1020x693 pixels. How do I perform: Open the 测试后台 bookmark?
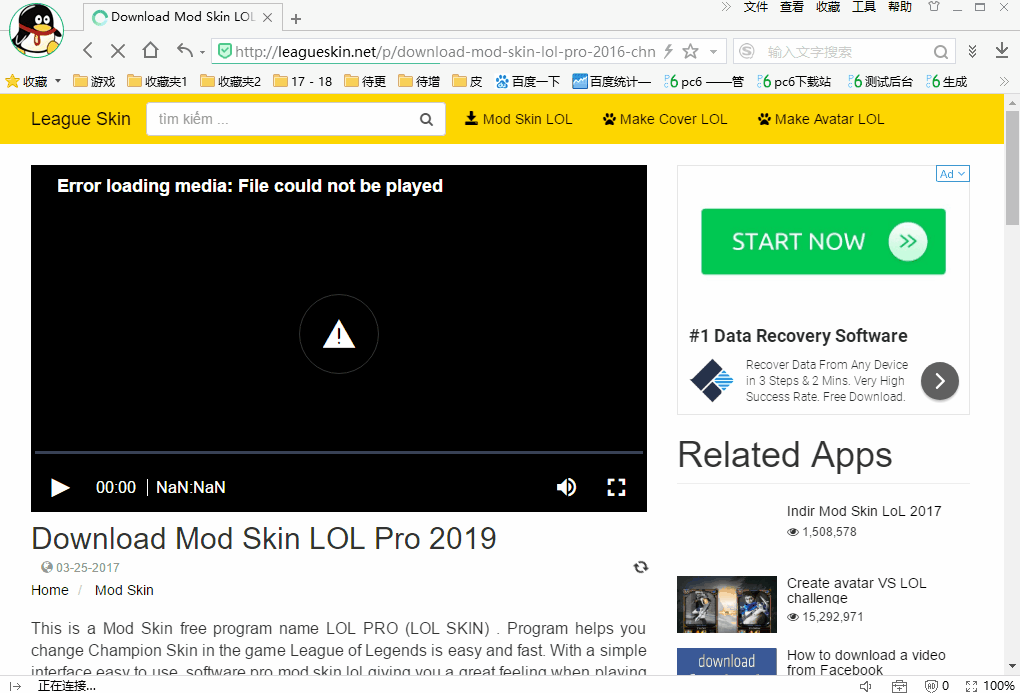(x=881, y=81)
